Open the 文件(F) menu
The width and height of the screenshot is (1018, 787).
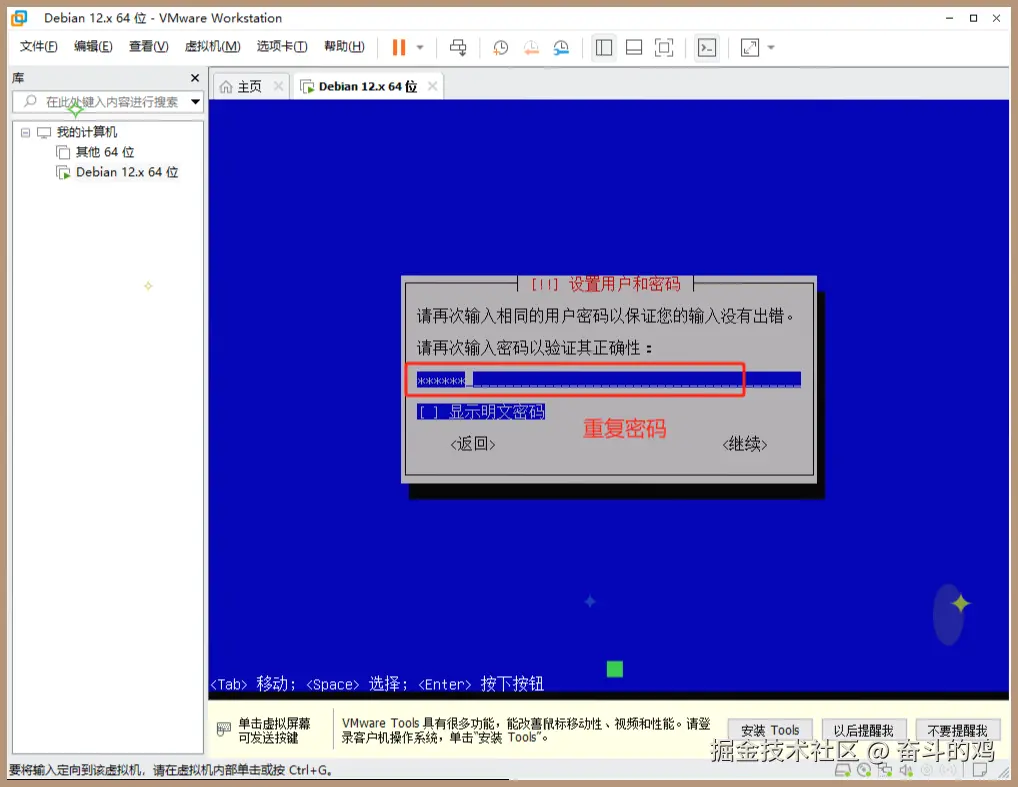[38, 46]
